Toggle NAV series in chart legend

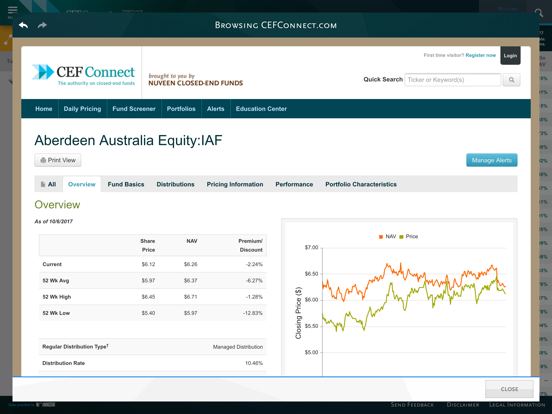click(387, 237)
